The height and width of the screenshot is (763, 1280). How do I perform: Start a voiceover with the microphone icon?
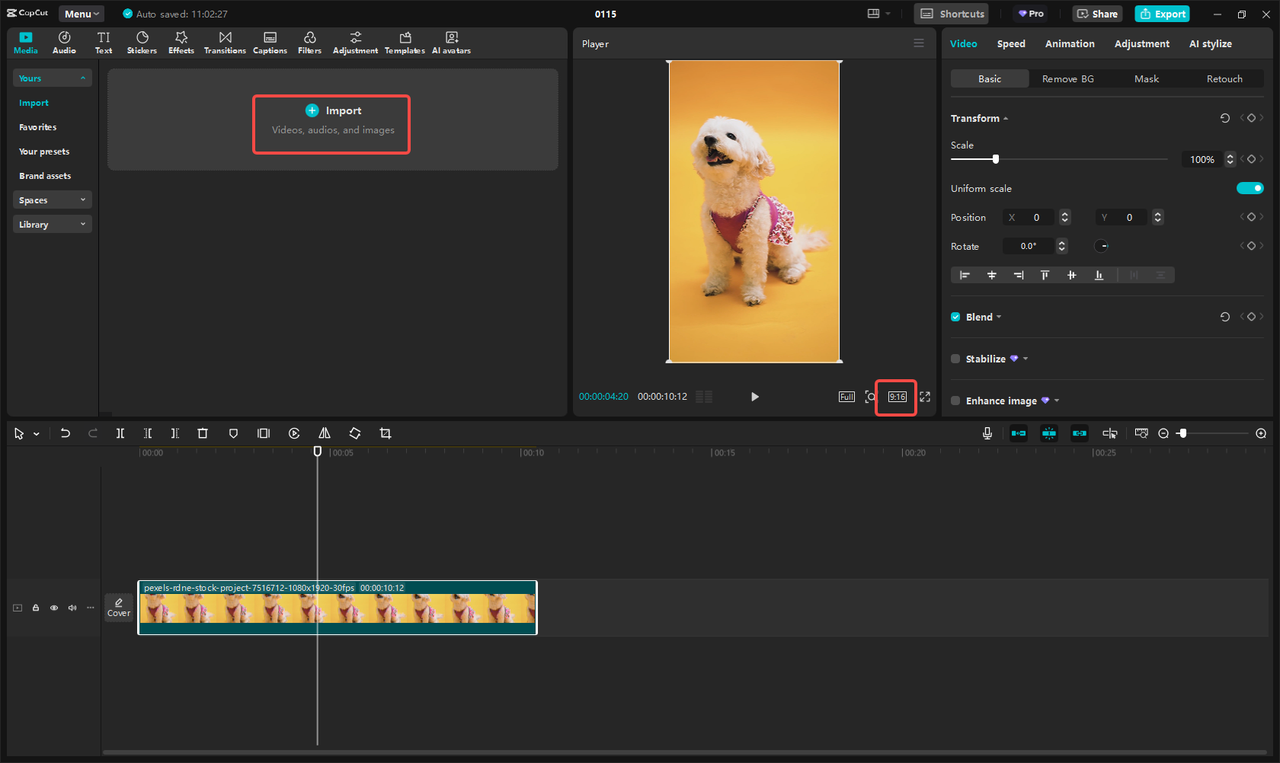pyautogui.click(x=987, y=433)
